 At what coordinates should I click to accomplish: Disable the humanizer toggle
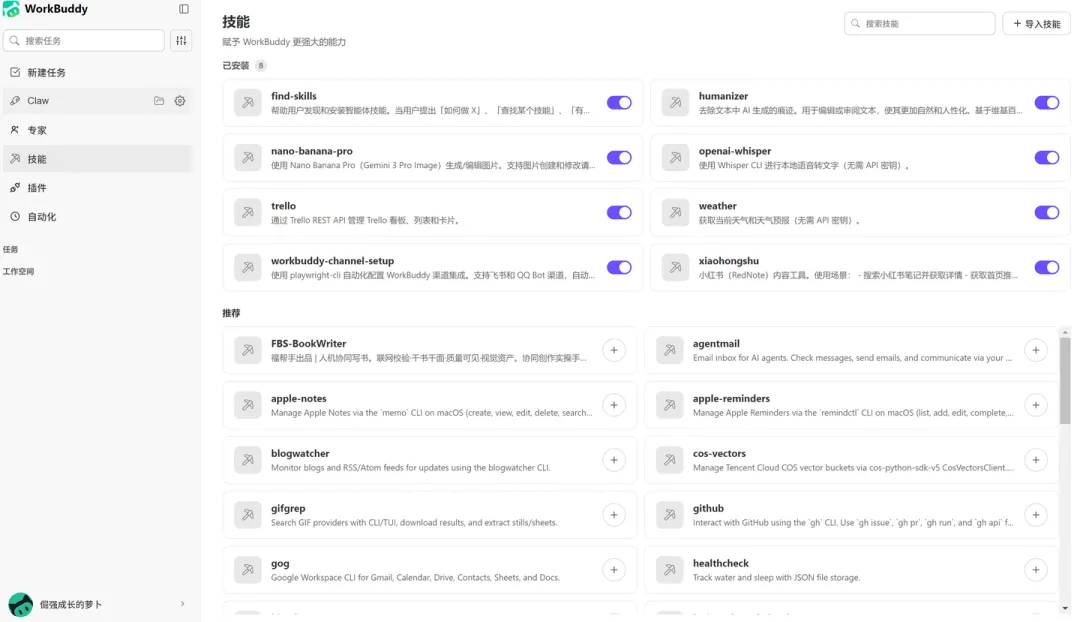click(1046, 103)
